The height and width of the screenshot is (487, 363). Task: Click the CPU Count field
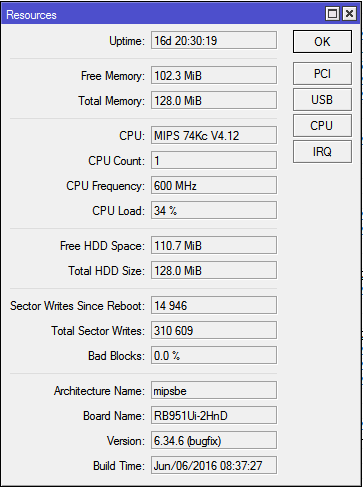214,160
